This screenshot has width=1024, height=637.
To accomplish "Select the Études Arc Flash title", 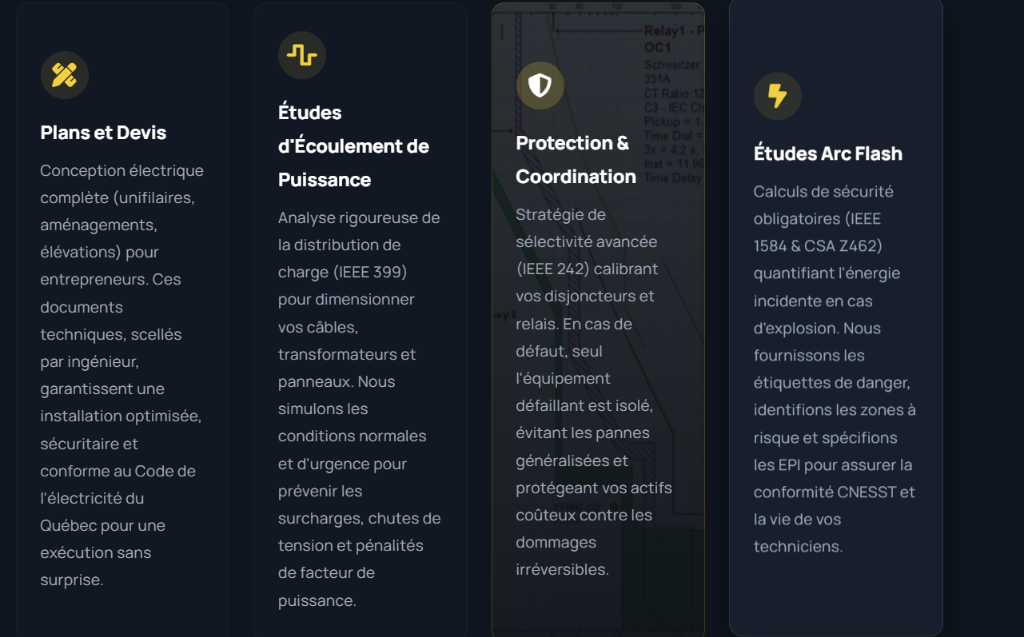I will point(828,154).
